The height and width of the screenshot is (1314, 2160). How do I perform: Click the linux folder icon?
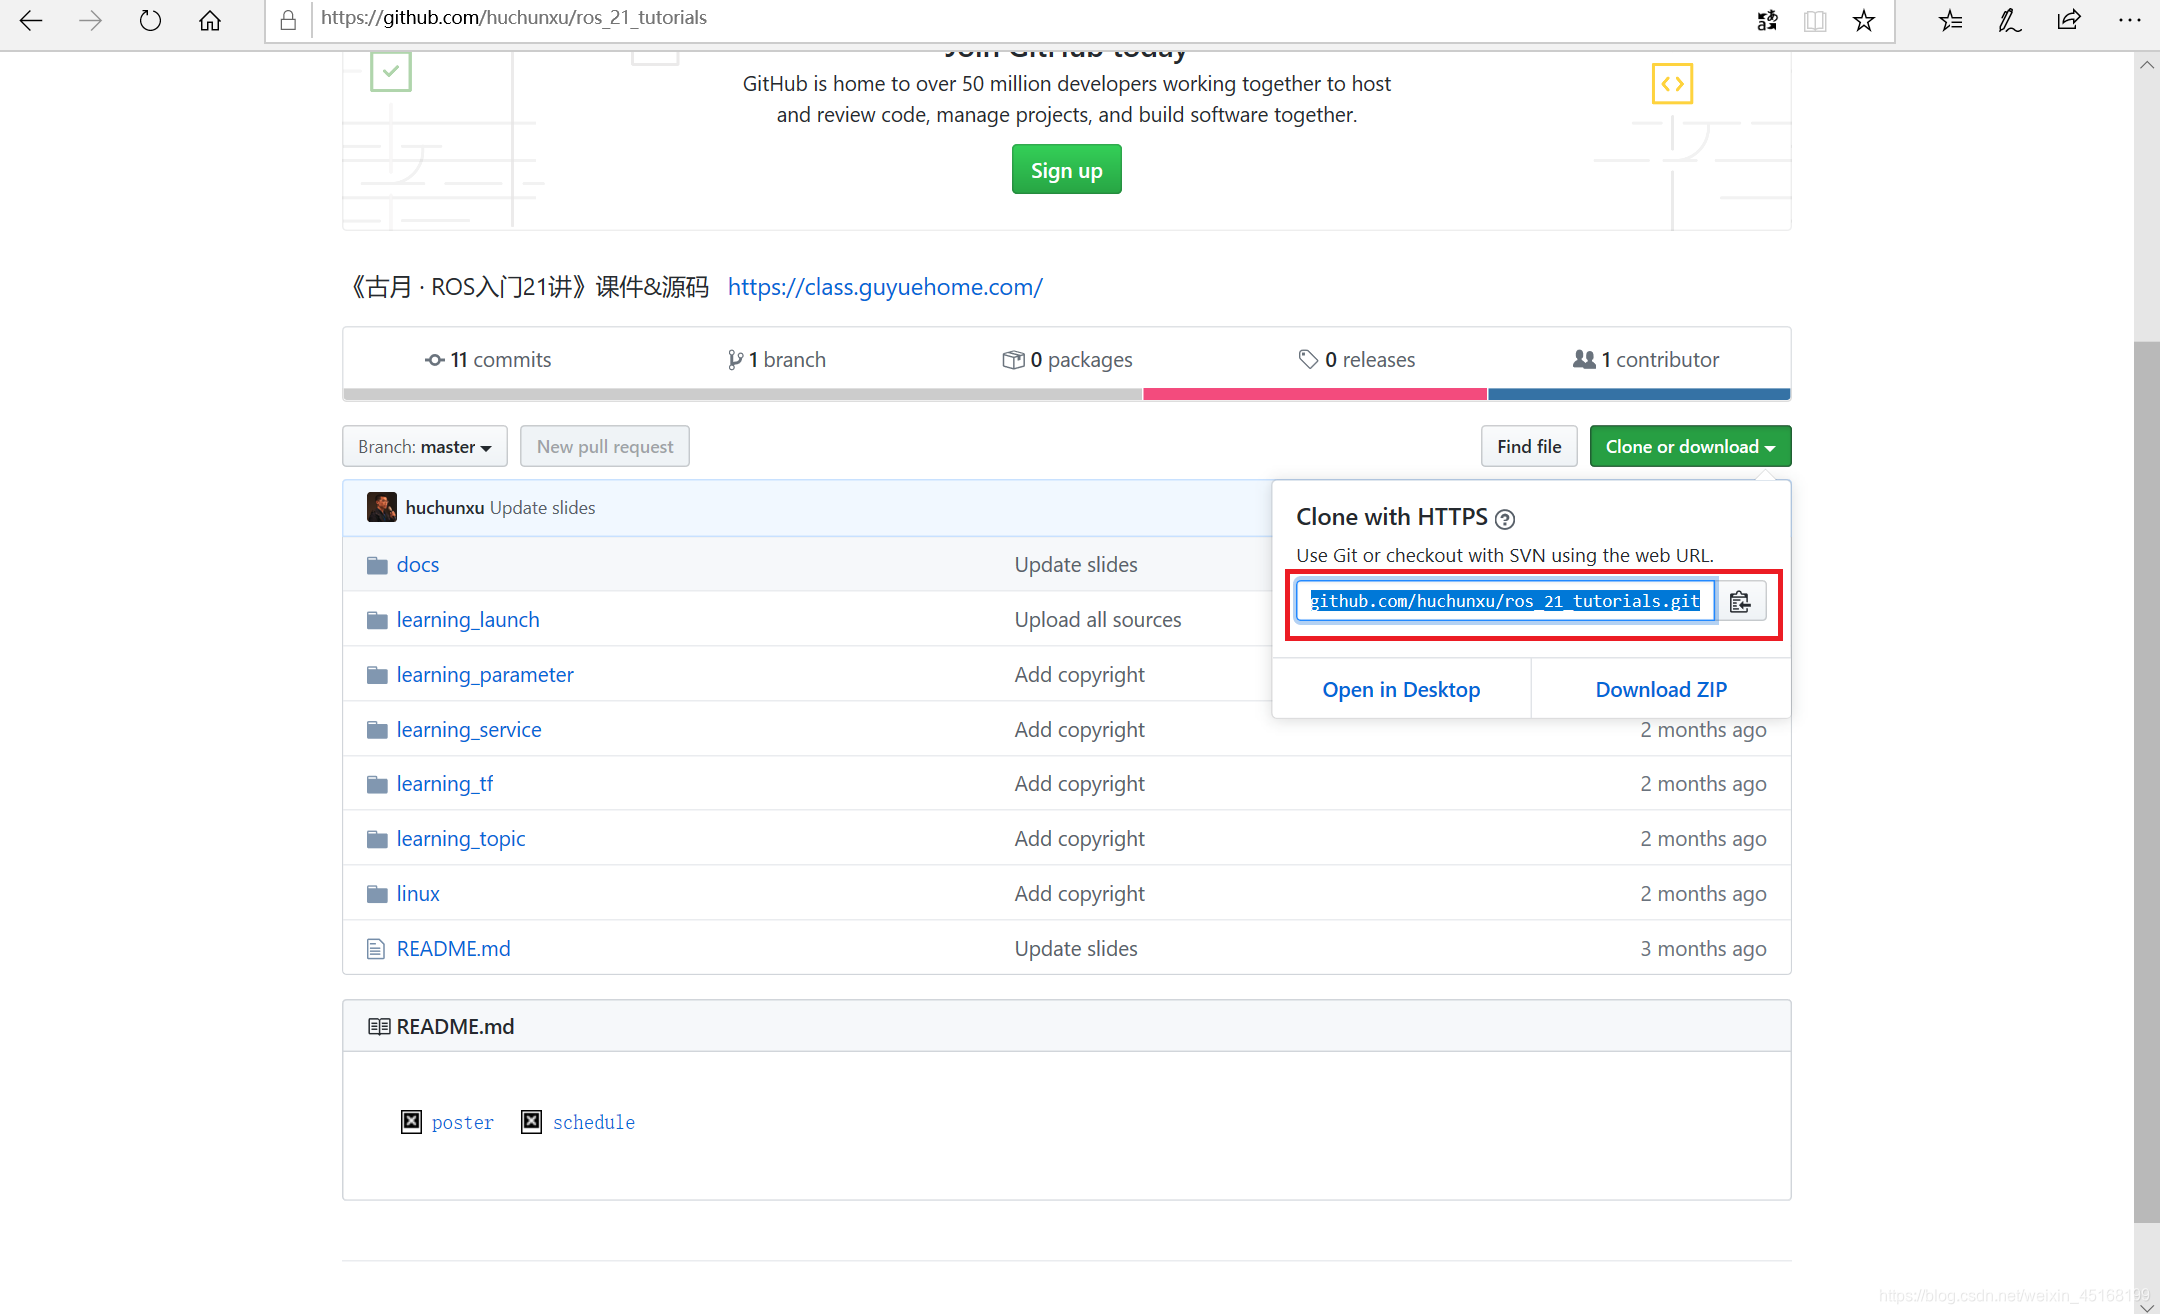tap(377, 894)
